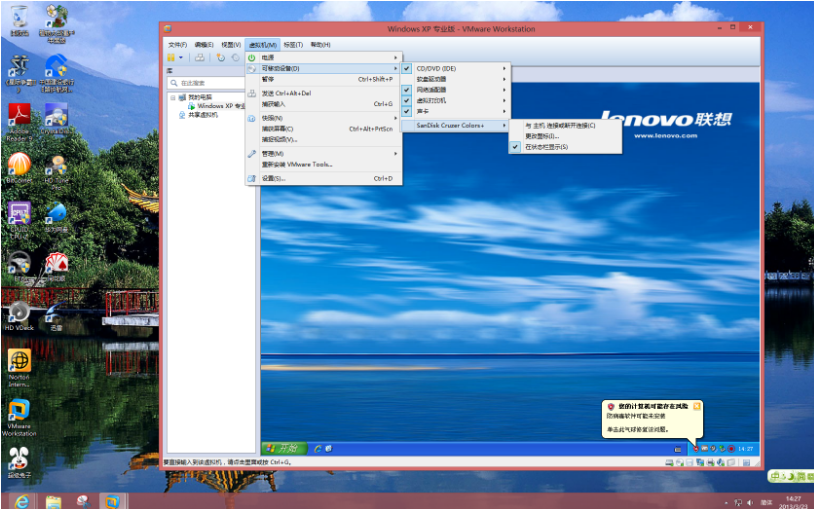Image resolution: width=814 pixels, height=509 pixels.
Task: Click the floppy drive status bar icon
Action: 689,462
